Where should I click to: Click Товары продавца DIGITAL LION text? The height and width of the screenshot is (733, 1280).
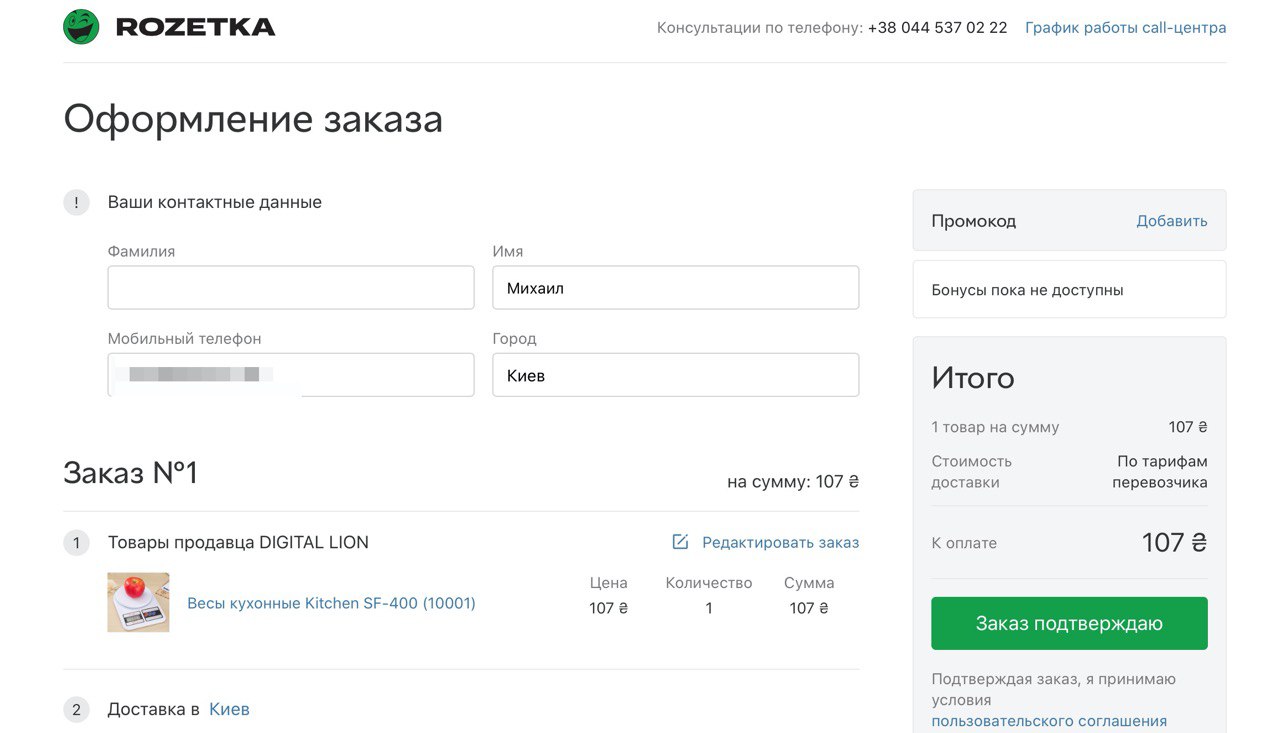click(x=238, y=543)
